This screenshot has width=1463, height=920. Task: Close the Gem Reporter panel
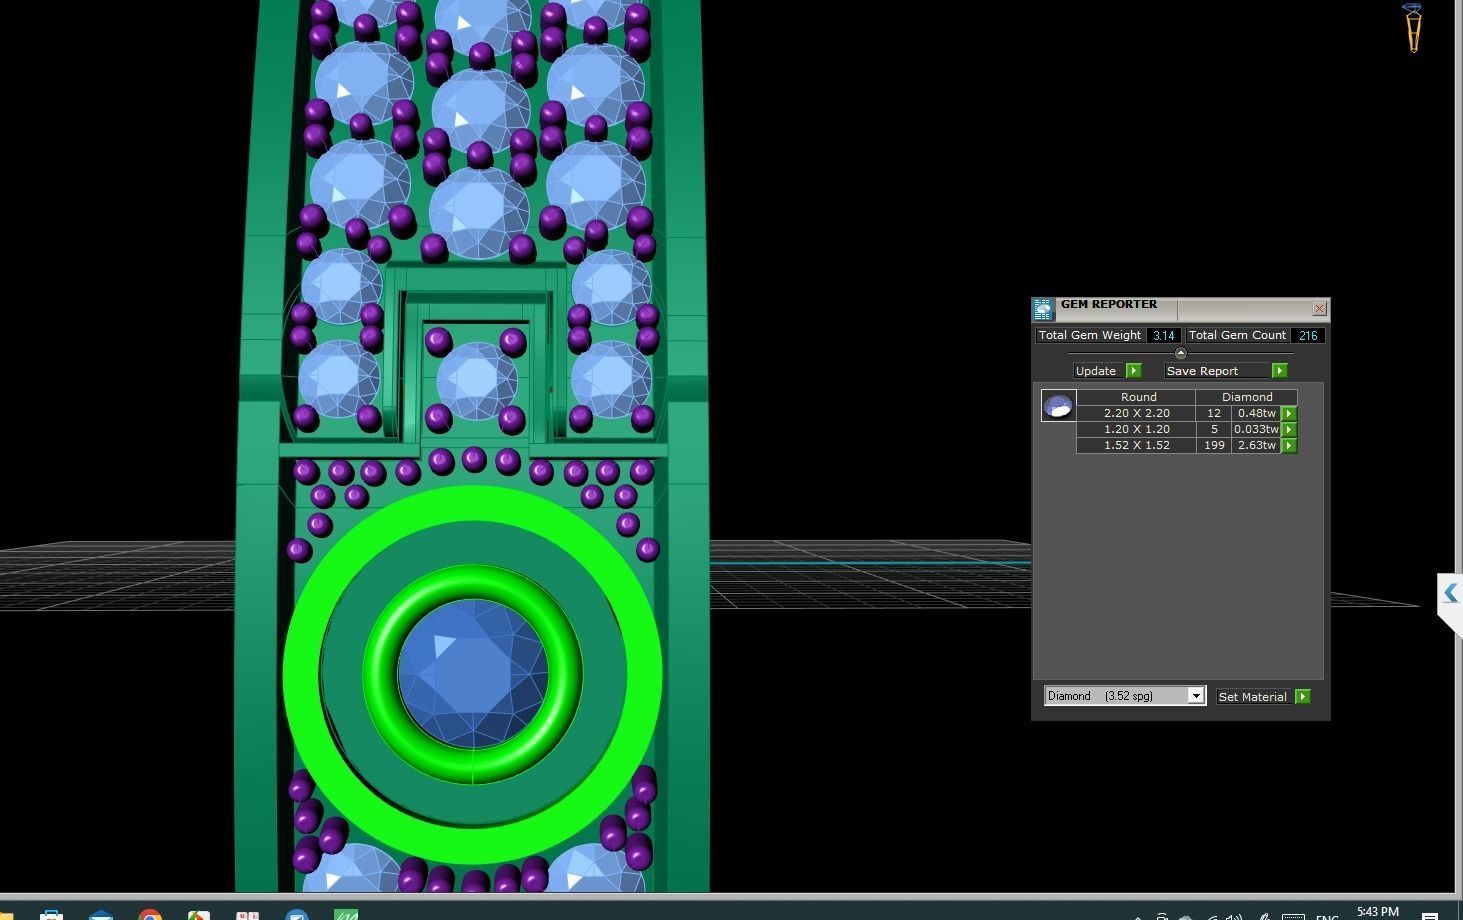(1319, 309)
